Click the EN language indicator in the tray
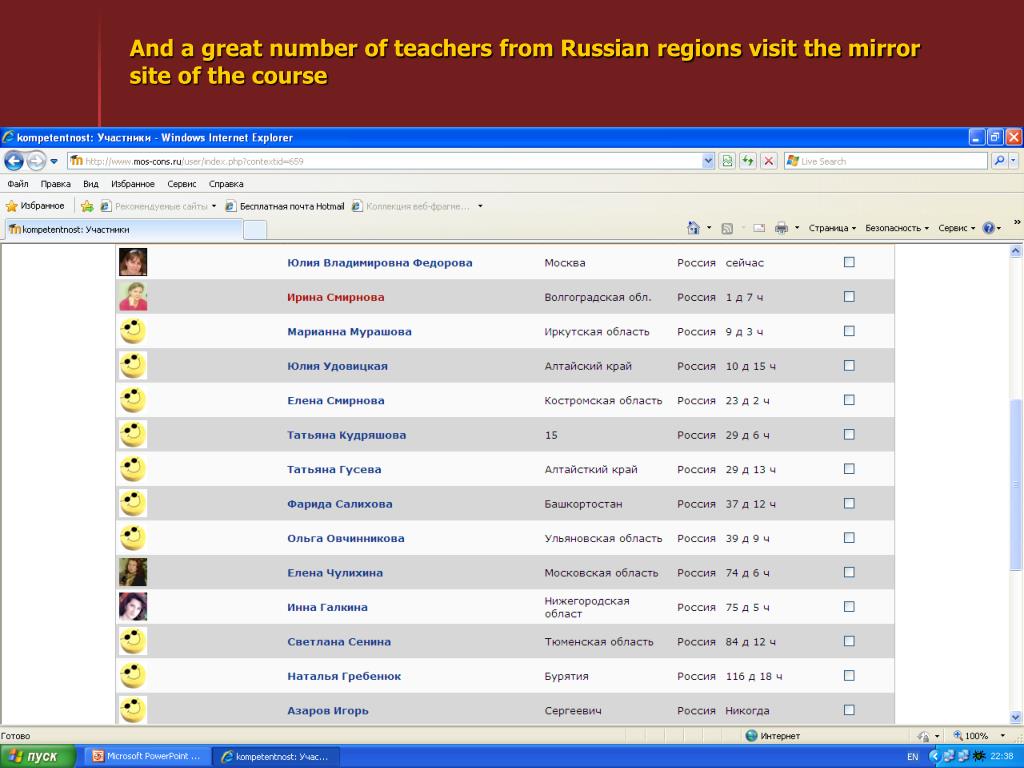1024x768 pixels. point(912,757)
